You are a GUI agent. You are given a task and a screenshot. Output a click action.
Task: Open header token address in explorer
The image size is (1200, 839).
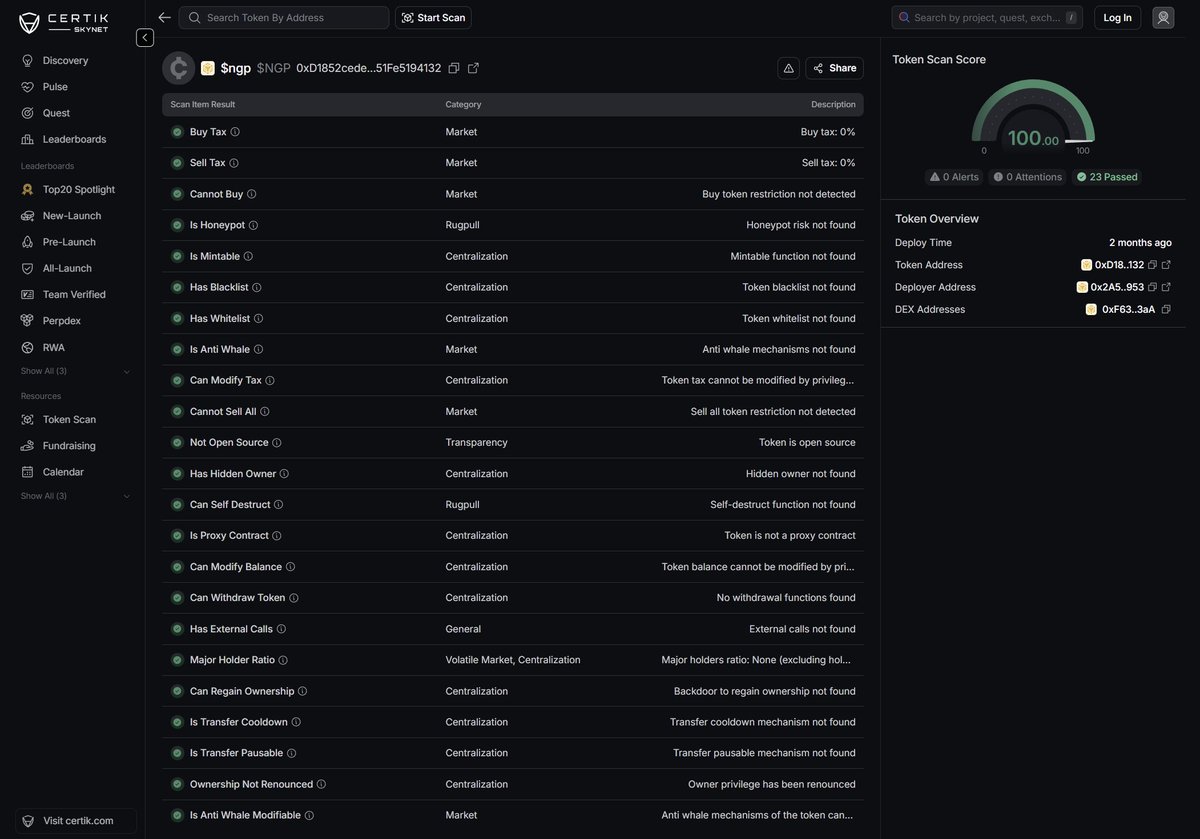click(x=473, y=68)
